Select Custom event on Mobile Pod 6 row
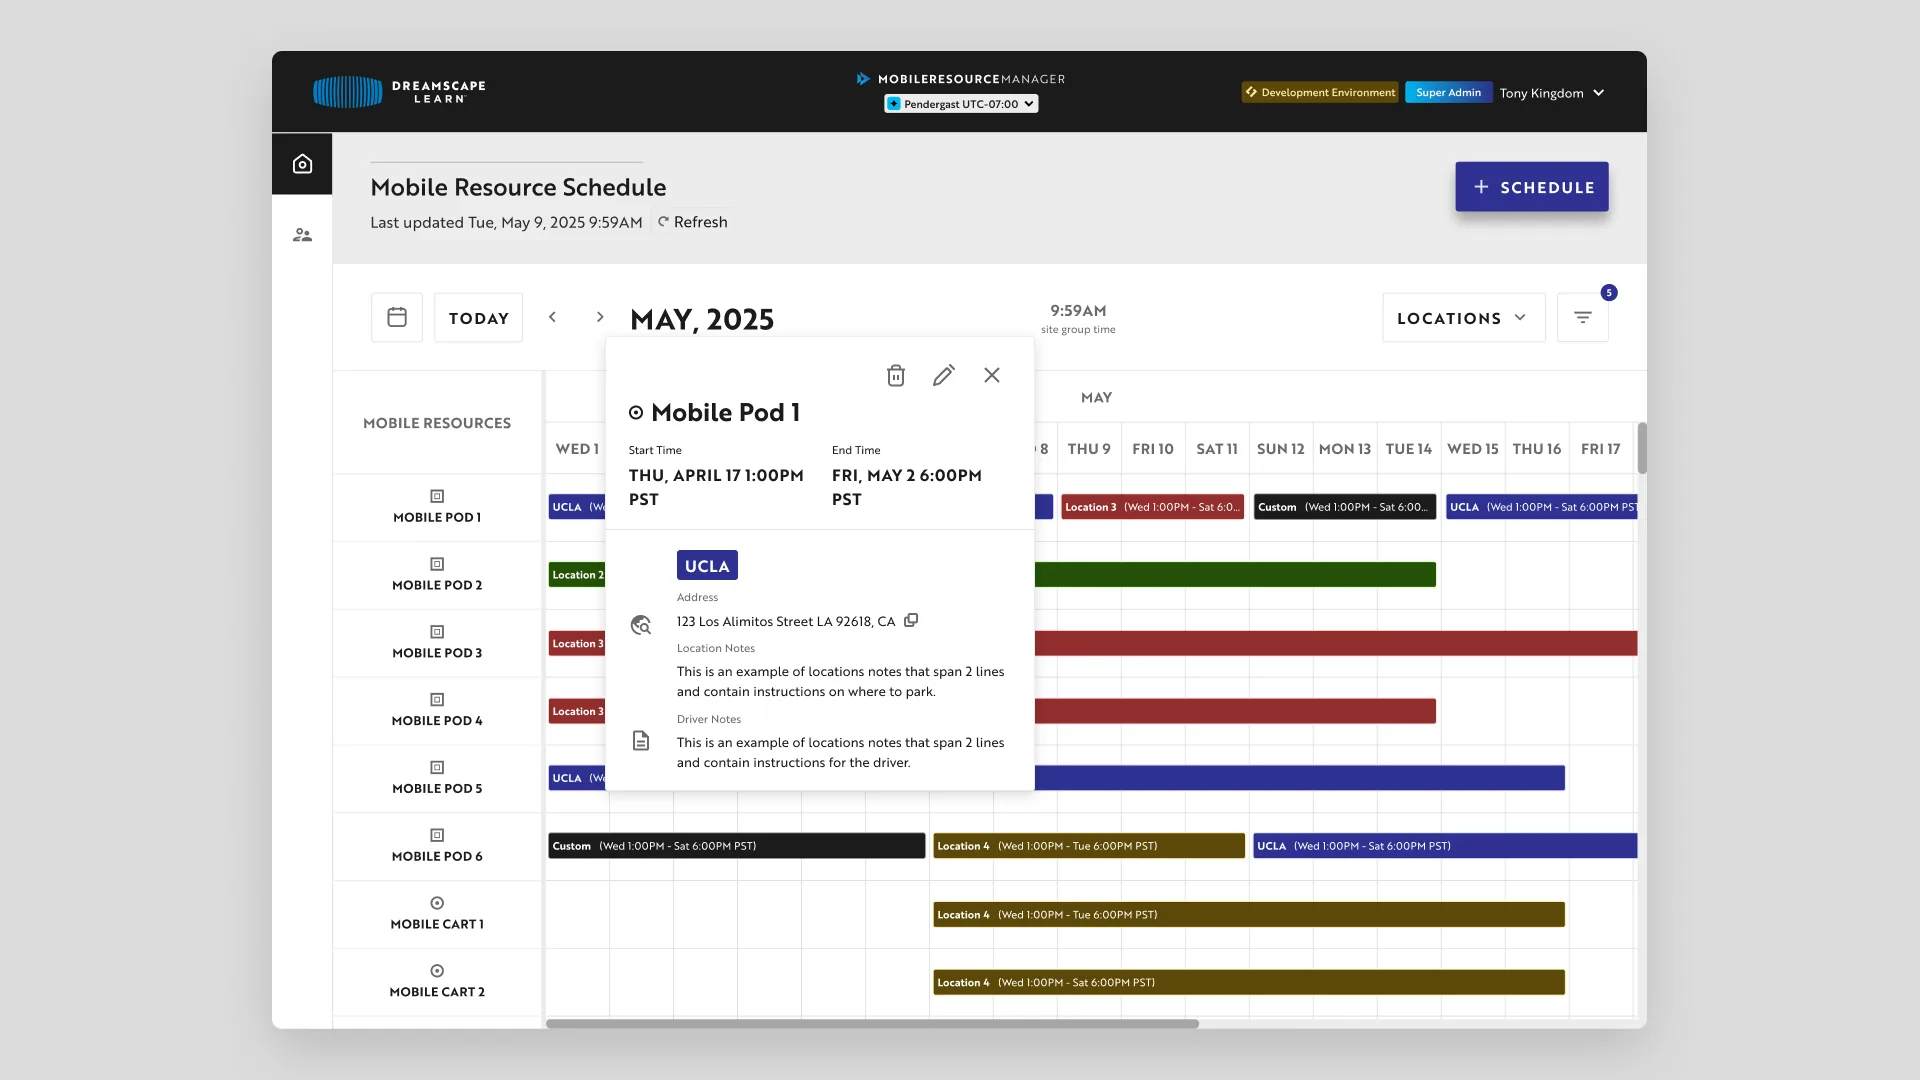This screenshot has width=1920, height=1080. (736, 846)
